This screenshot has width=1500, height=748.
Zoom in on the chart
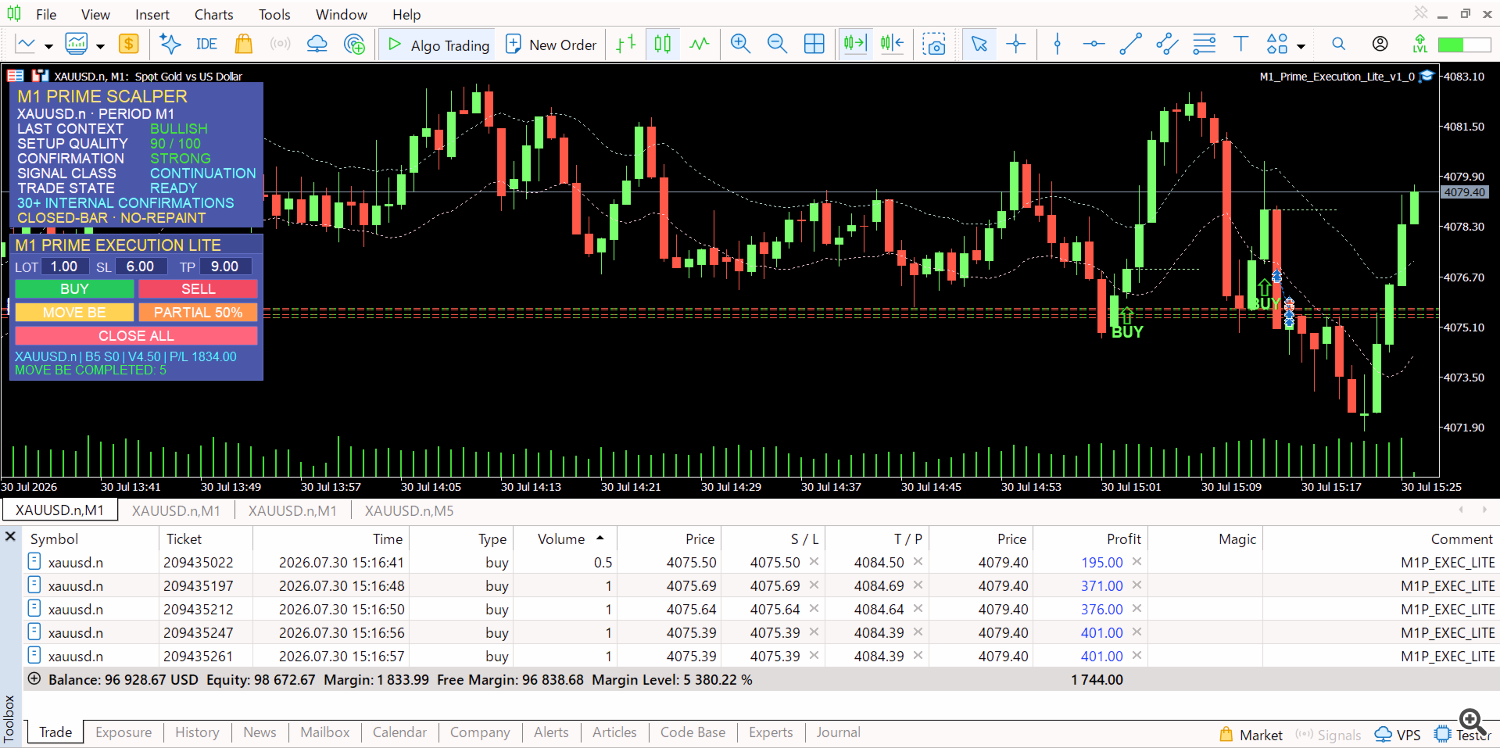[740, 44]
